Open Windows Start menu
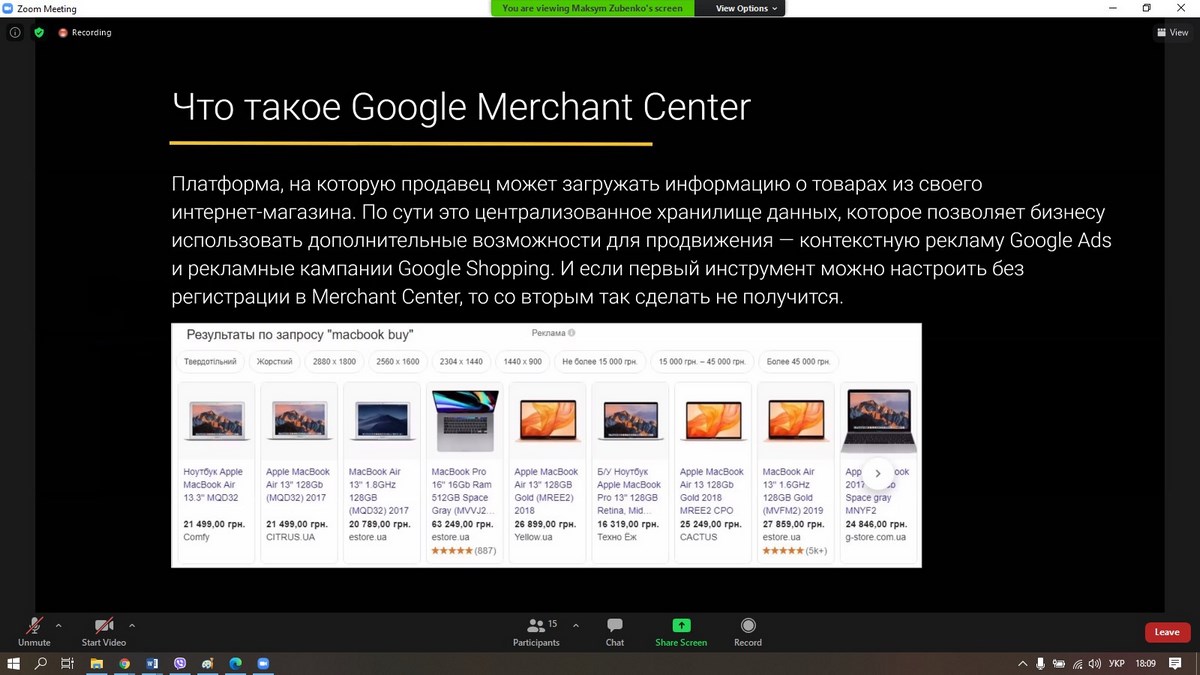This screenshot has height=675, width=1200. tap(14, 663)
